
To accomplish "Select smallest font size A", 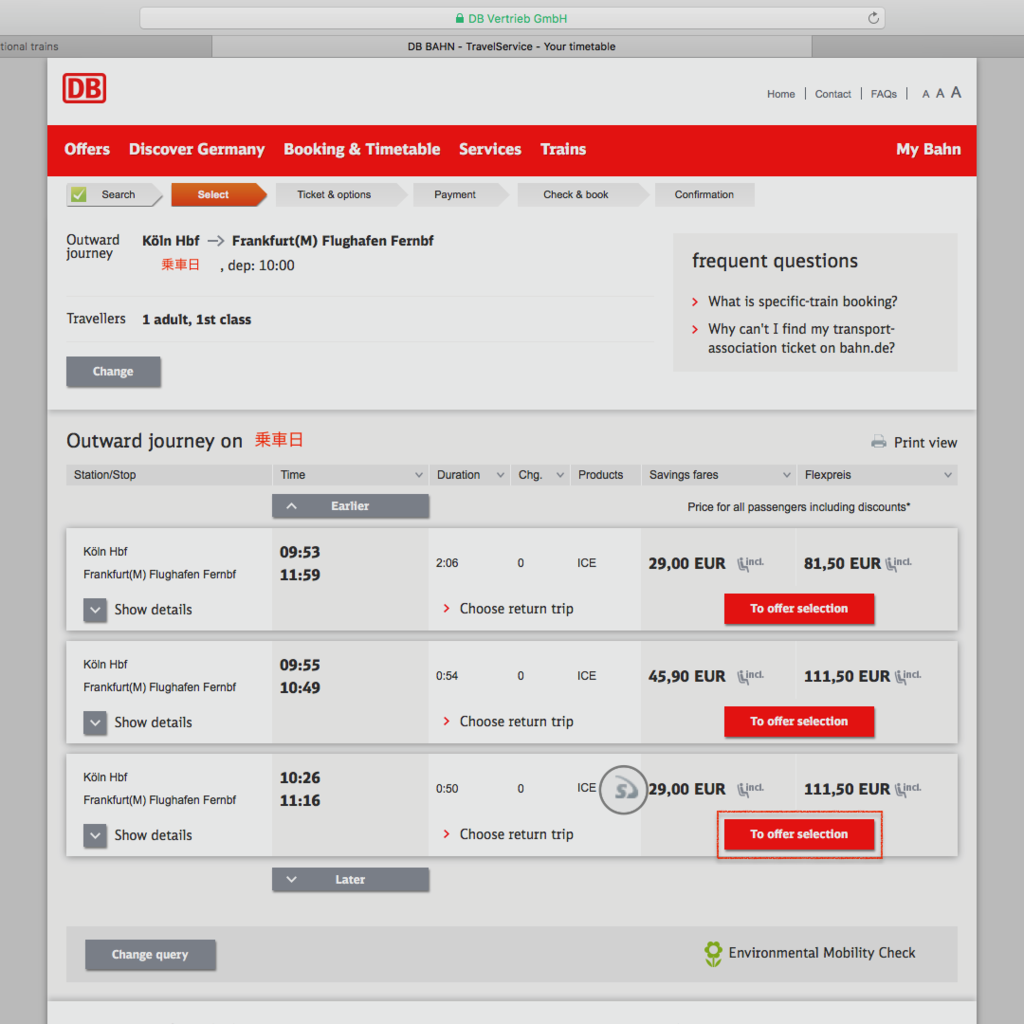I will (925, 94).
